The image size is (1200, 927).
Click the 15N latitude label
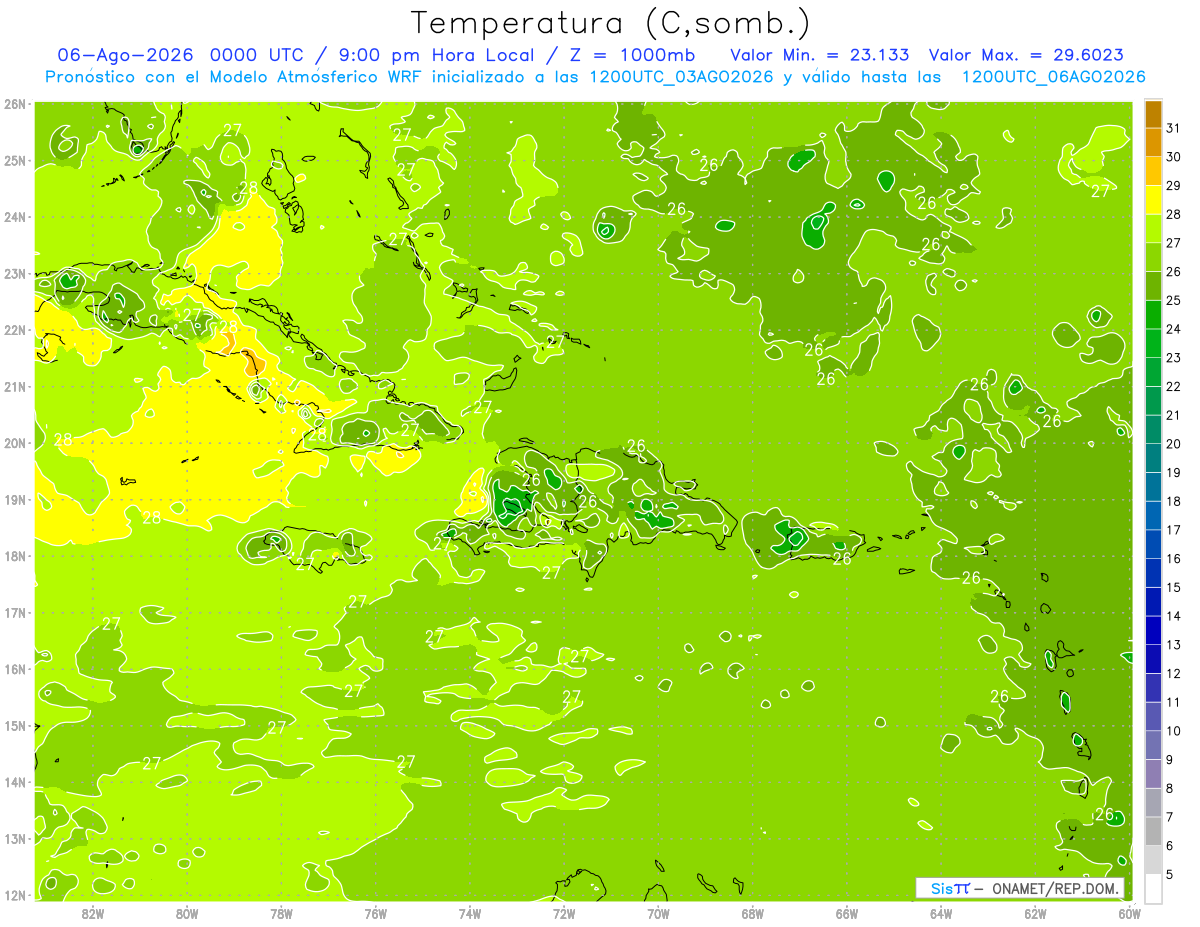[x=16, y=726]
